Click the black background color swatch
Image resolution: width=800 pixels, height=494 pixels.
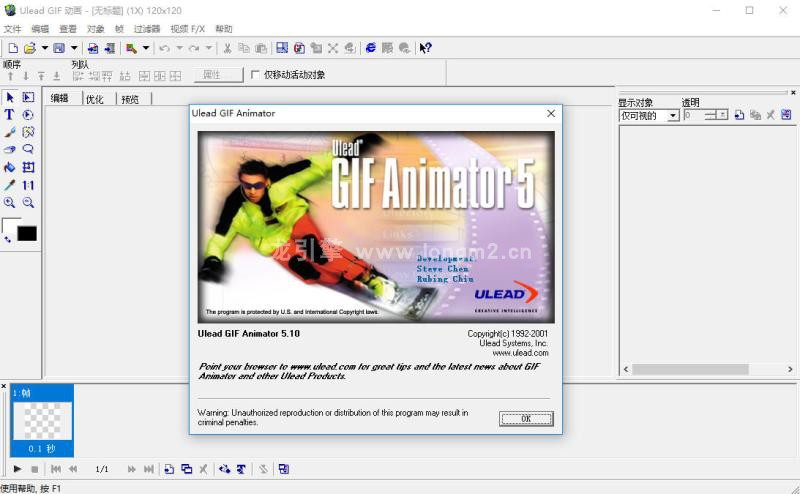27,234
